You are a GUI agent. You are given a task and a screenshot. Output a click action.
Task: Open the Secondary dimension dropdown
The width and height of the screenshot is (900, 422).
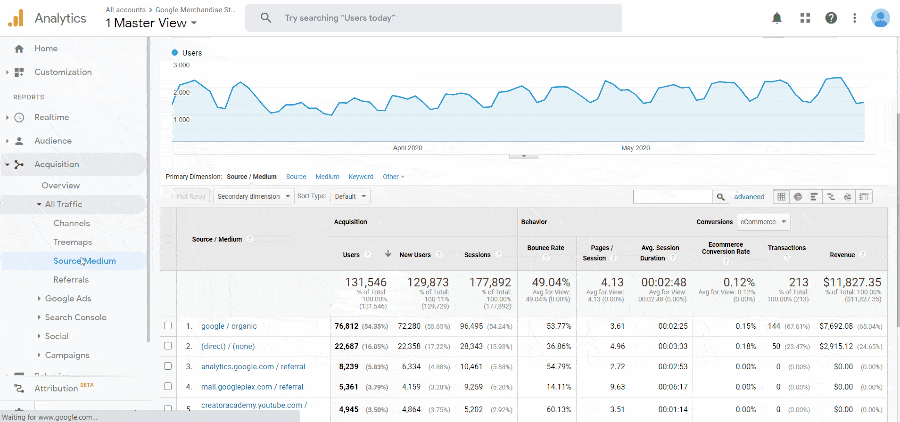pyautogui.click(x=254, y=196)
